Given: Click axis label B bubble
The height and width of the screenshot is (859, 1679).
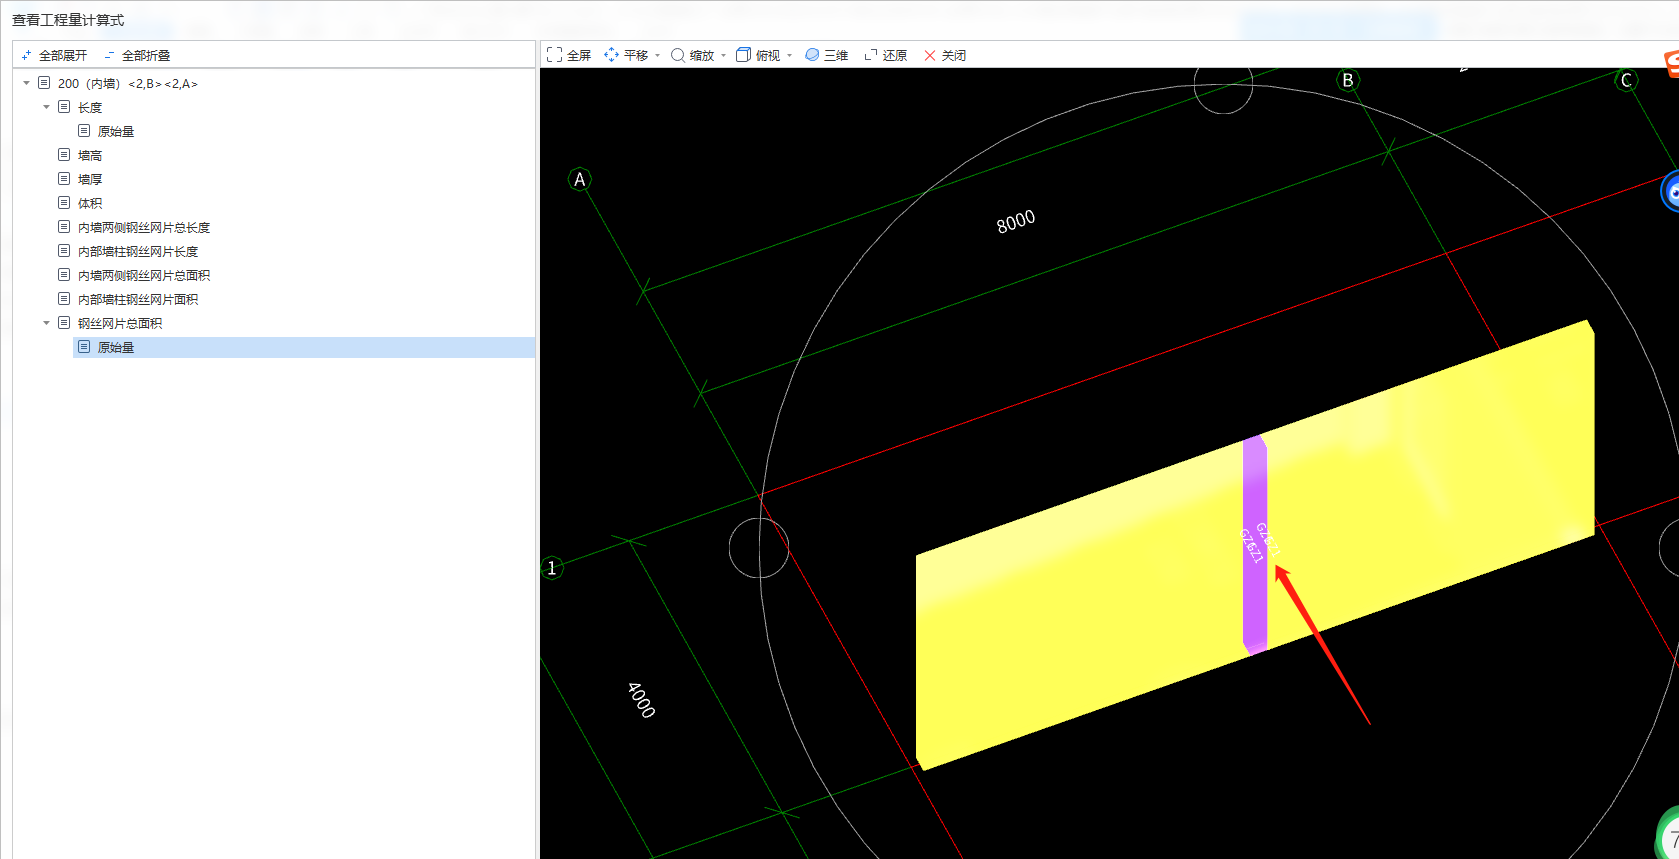Looking at the screenshot, I should (1348, 80).
